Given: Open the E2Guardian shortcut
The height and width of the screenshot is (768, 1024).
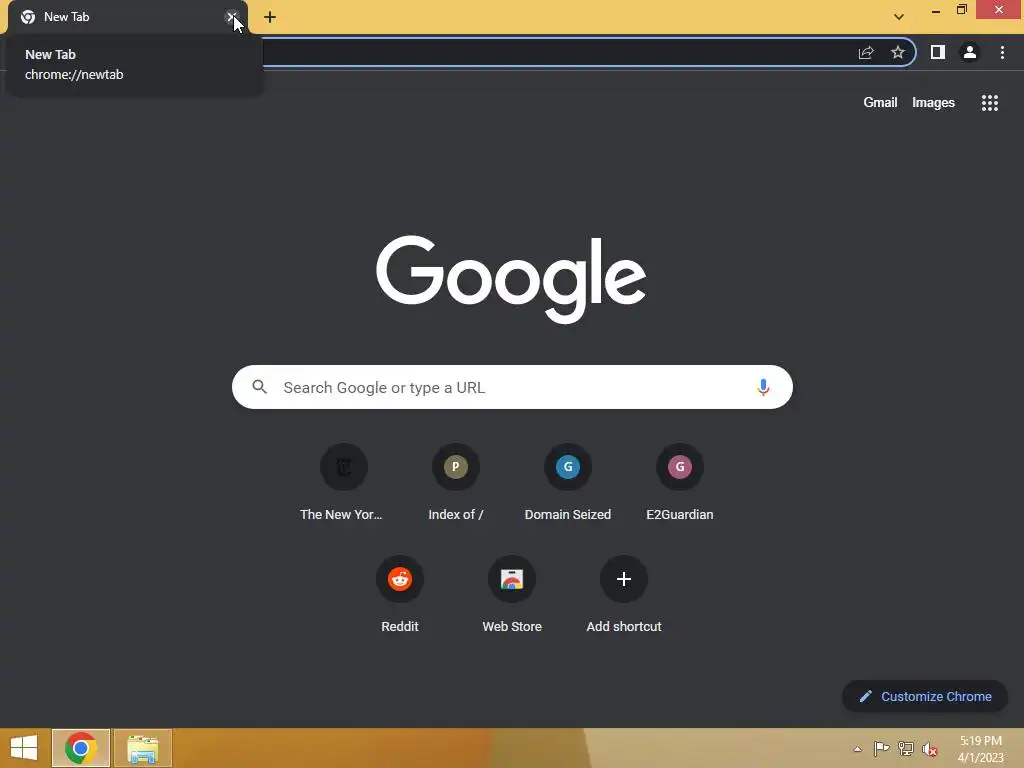Looking at the screenshot, I should (680, 483).
